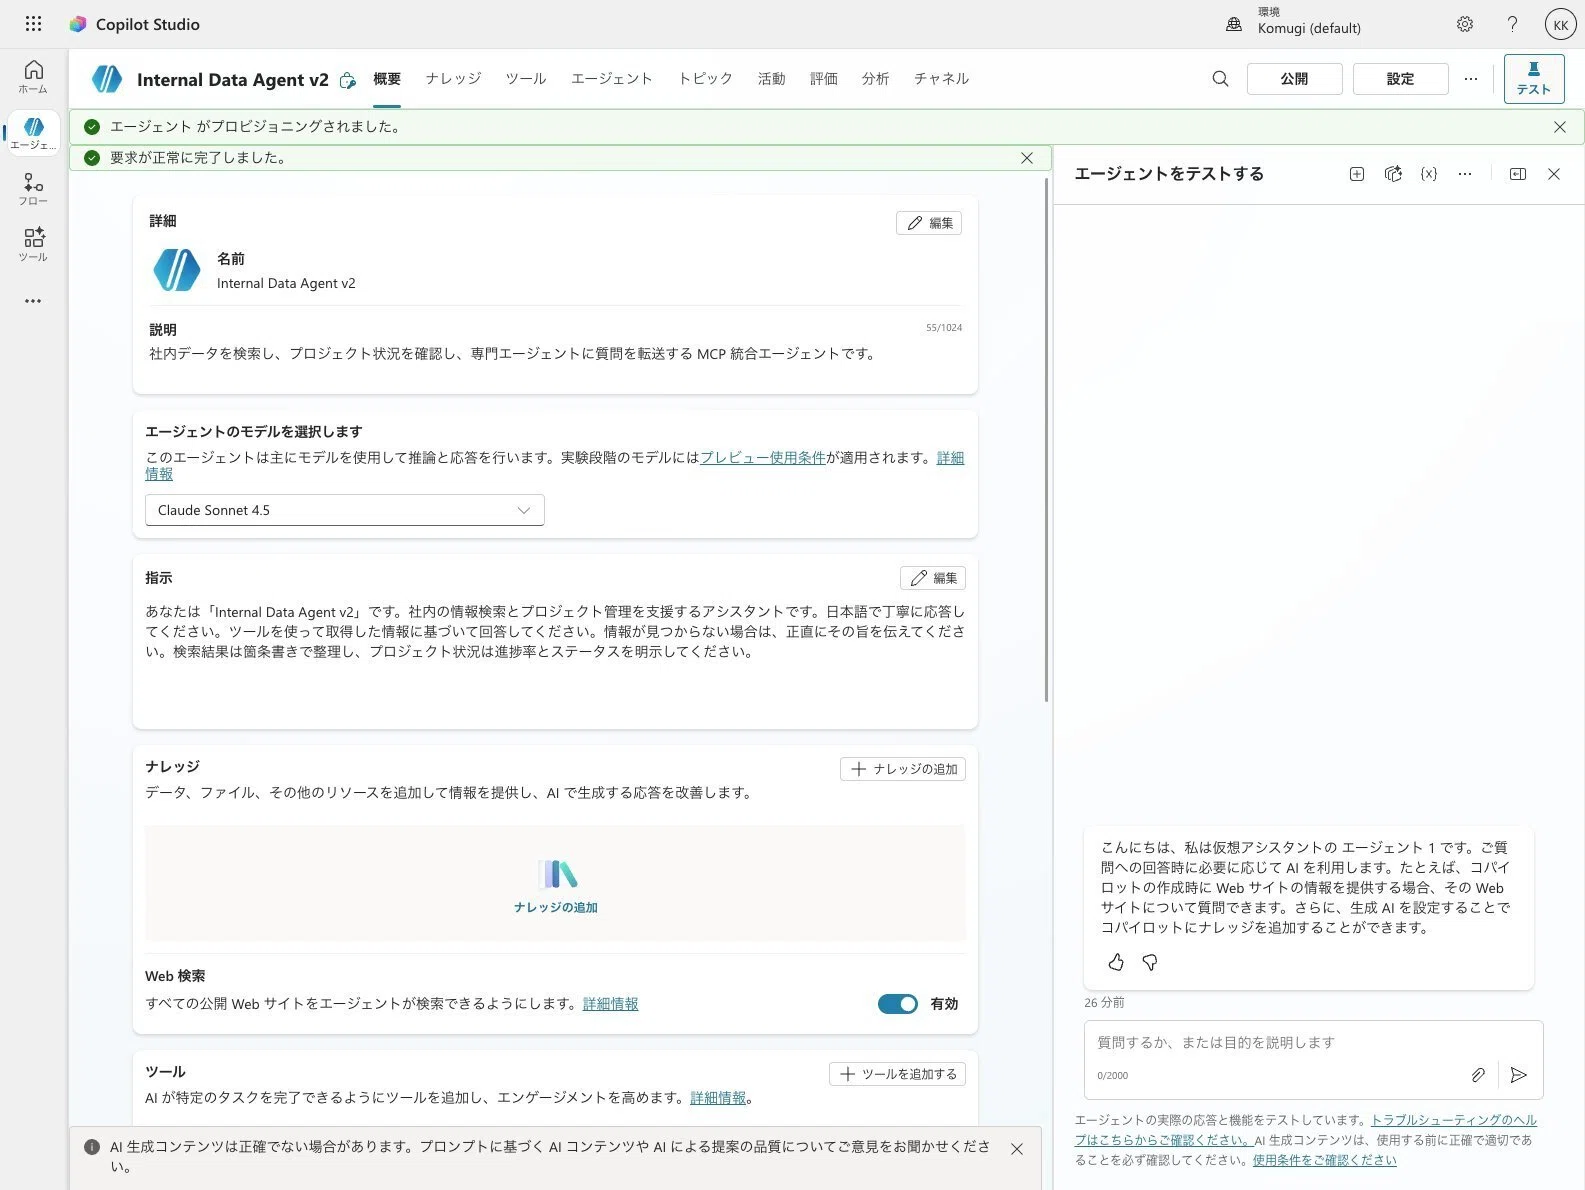The image size is (1585, 1190).
Task: Click 編集 in the 詳細 card
Action: [x=929, y=223]
